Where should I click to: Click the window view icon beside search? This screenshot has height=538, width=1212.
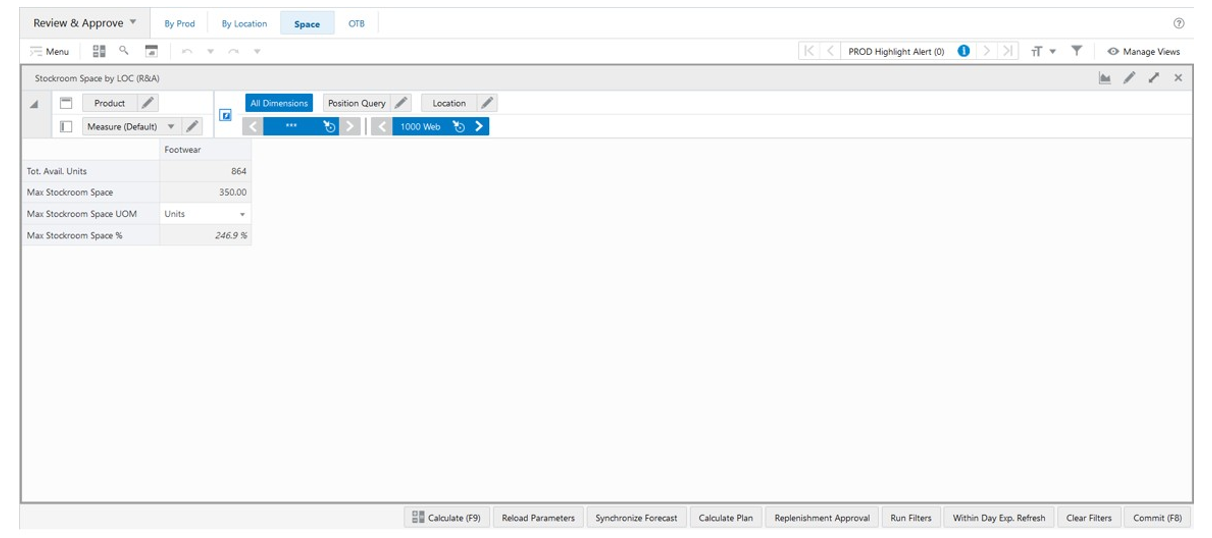pyautogui.click(x=151, y=50)
